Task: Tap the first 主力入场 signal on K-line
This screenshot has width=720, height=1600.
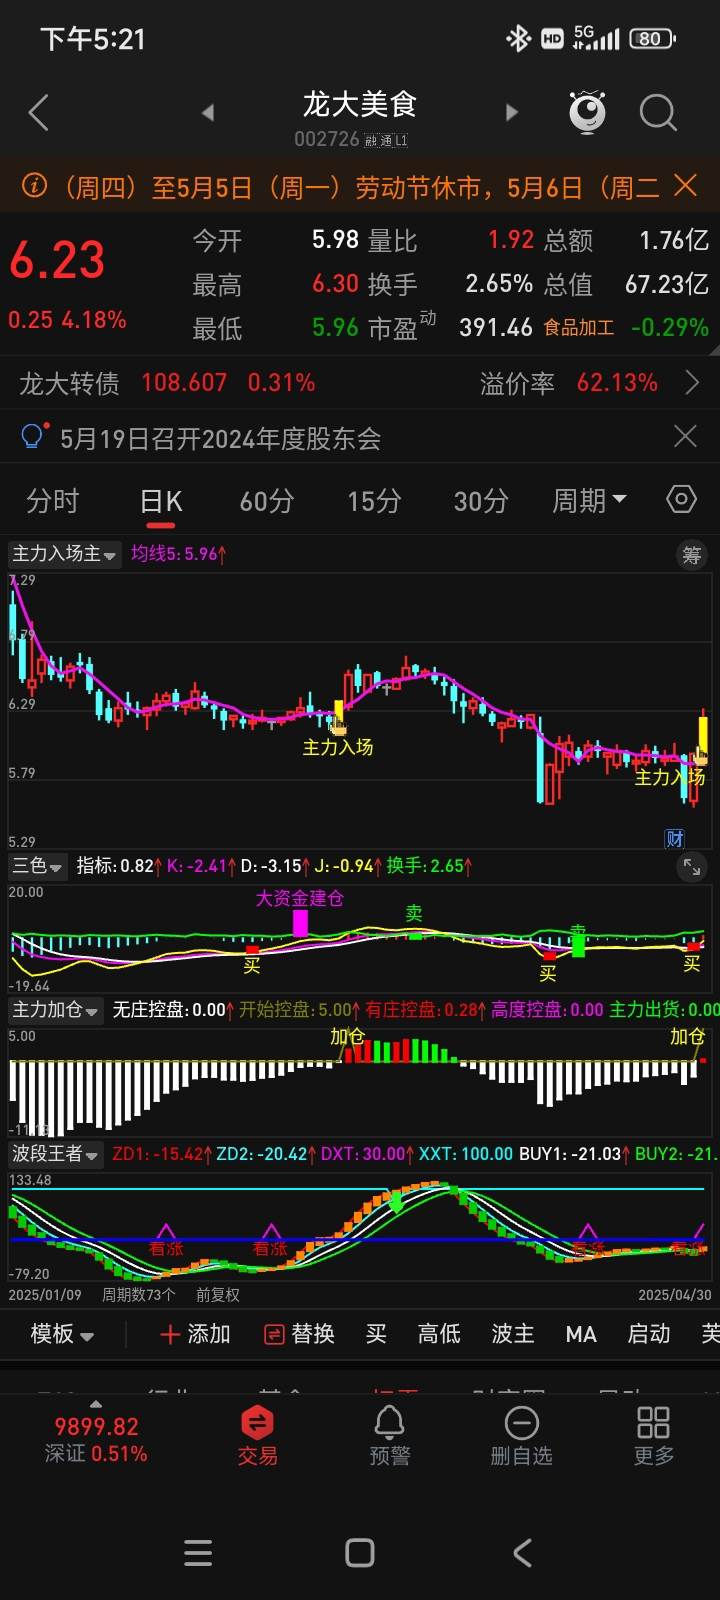Action: tap(338, 747)
